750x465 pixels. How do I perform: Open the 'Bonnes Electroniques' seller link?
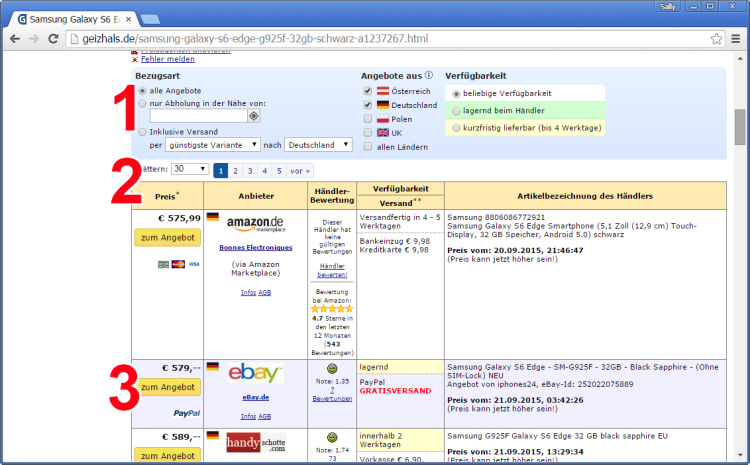255,247
